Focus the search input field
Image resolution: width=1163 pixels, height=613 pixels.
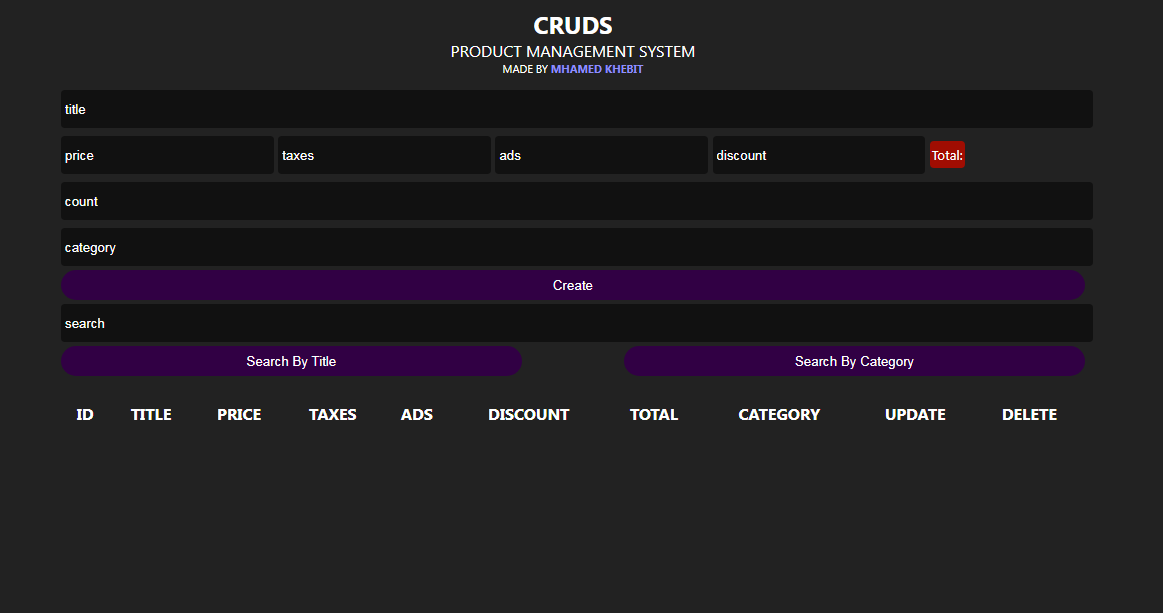pos(576,323)
